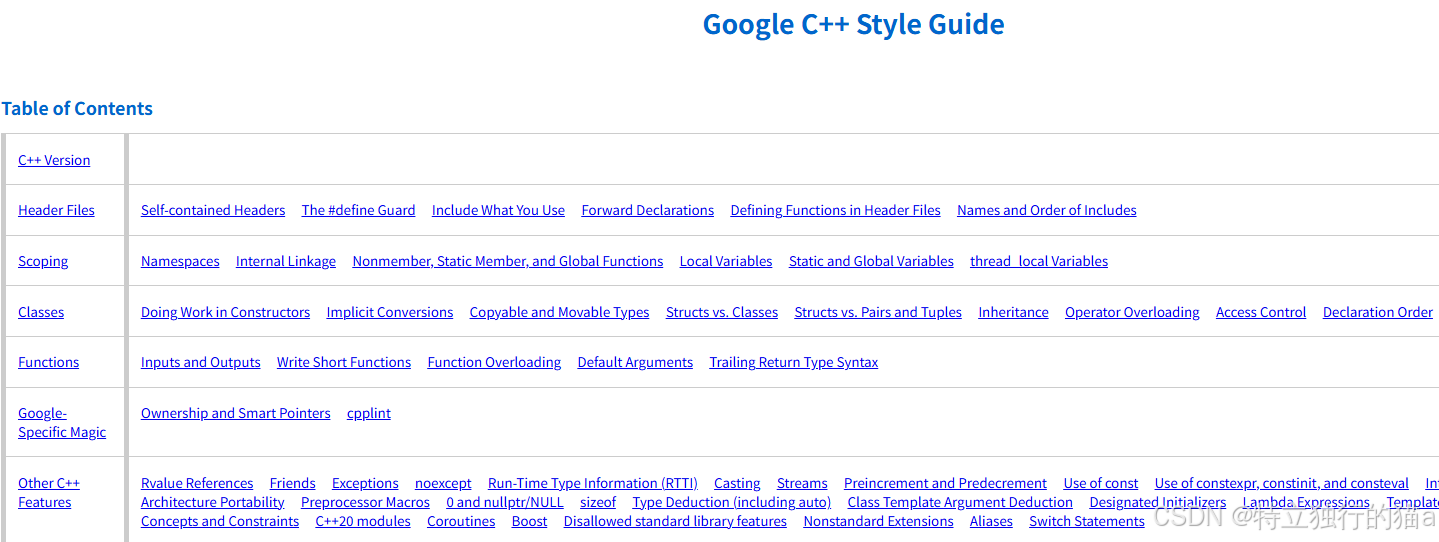Open Concepts and Constraints link
The width and height of the screenshot is (1439, 542).
tap(220, 521)
